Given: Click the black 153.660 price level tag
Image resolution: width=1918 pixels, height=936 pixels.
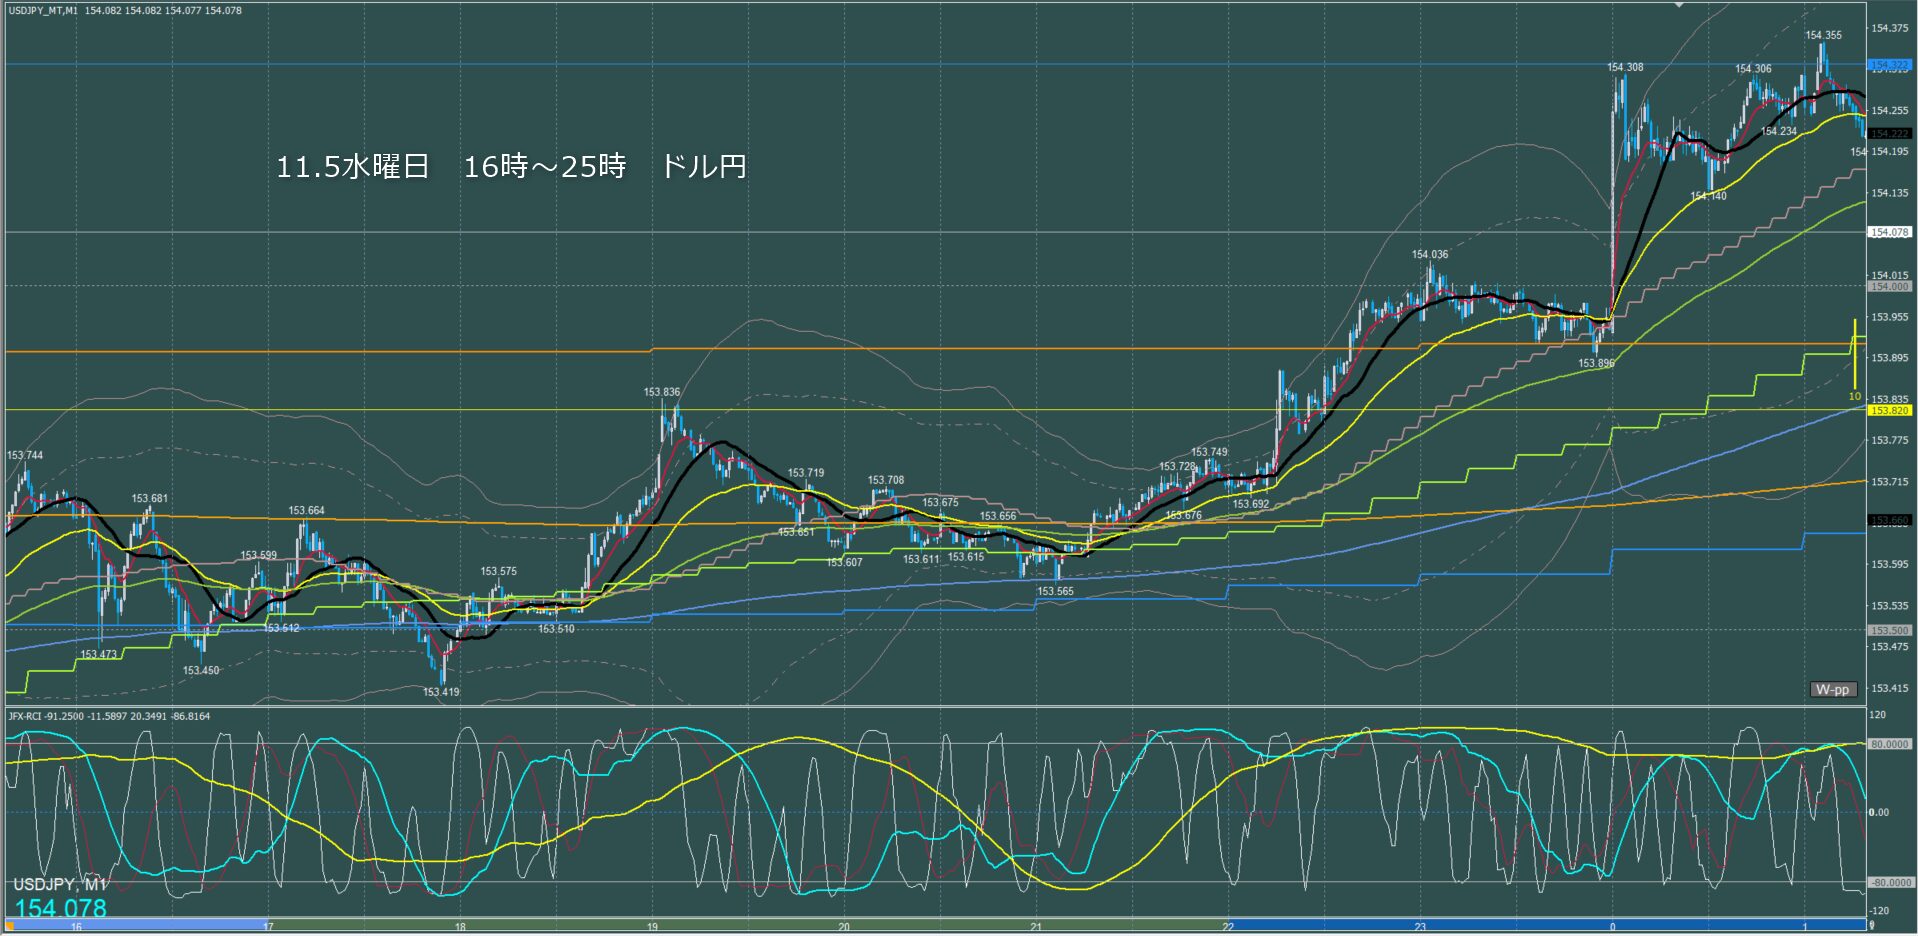Looking at the screenshot, I should point(1889,521).
